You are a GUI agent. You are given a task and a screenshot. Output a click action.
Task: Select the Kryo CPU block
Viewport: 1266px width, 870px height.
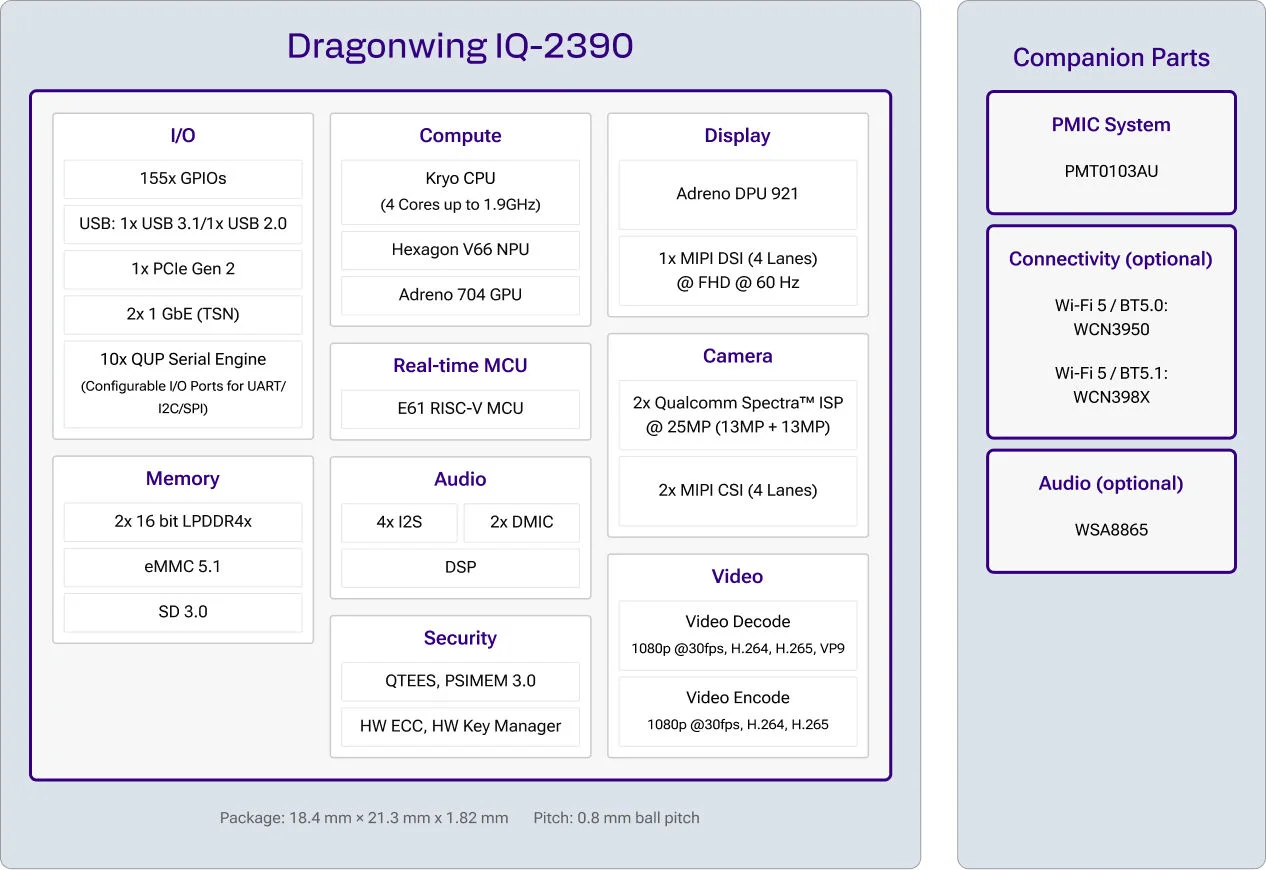coord(460,192)
